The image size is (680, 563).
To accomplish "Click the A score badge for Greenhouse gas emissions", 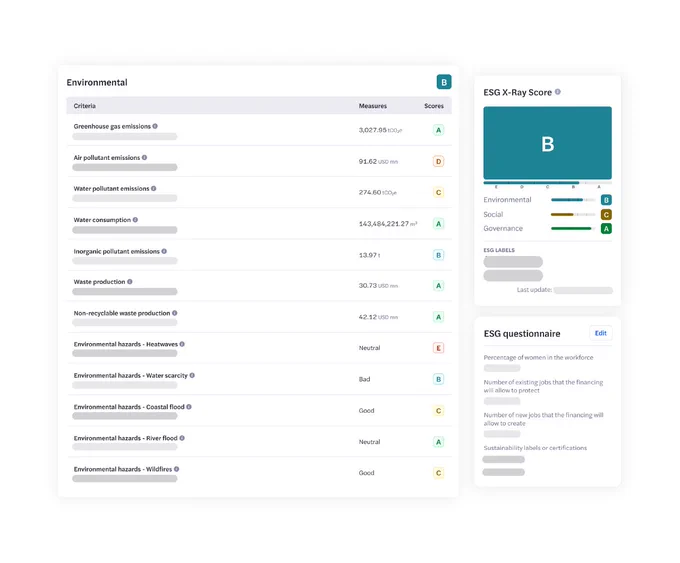I will [438, 130].
